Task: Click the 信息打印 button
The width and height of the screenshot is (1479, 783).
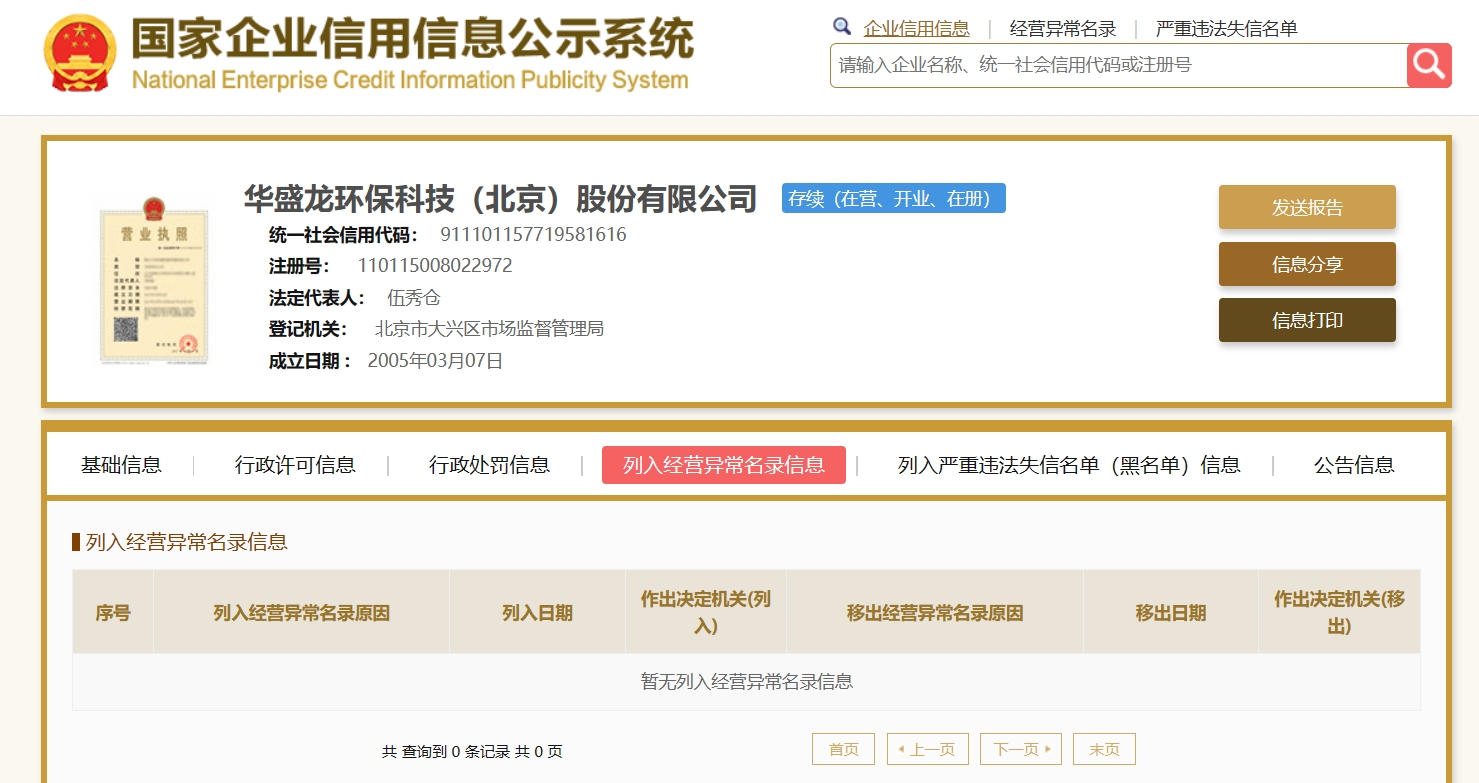Action: click(x=1307, y=320)
